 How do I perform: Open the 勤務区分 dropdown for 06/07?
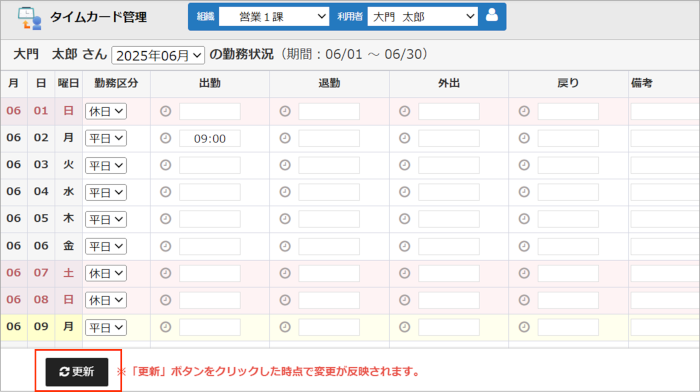click(x=106, y=273)
